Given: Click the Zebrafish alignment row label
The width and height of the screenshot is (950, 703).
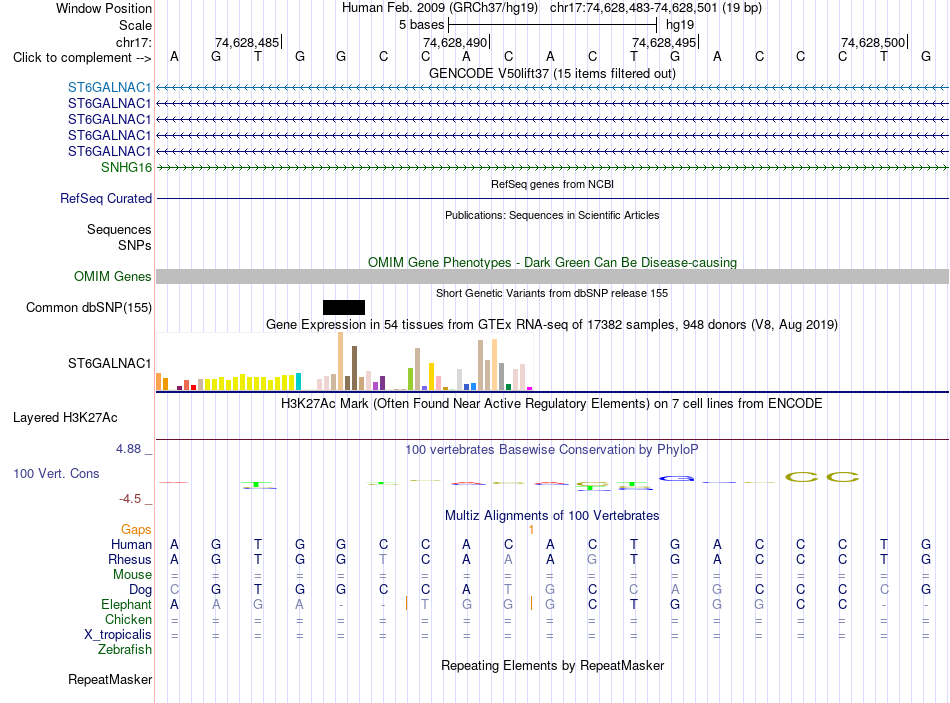Looking at the screenshot, I should coord(125,649).
